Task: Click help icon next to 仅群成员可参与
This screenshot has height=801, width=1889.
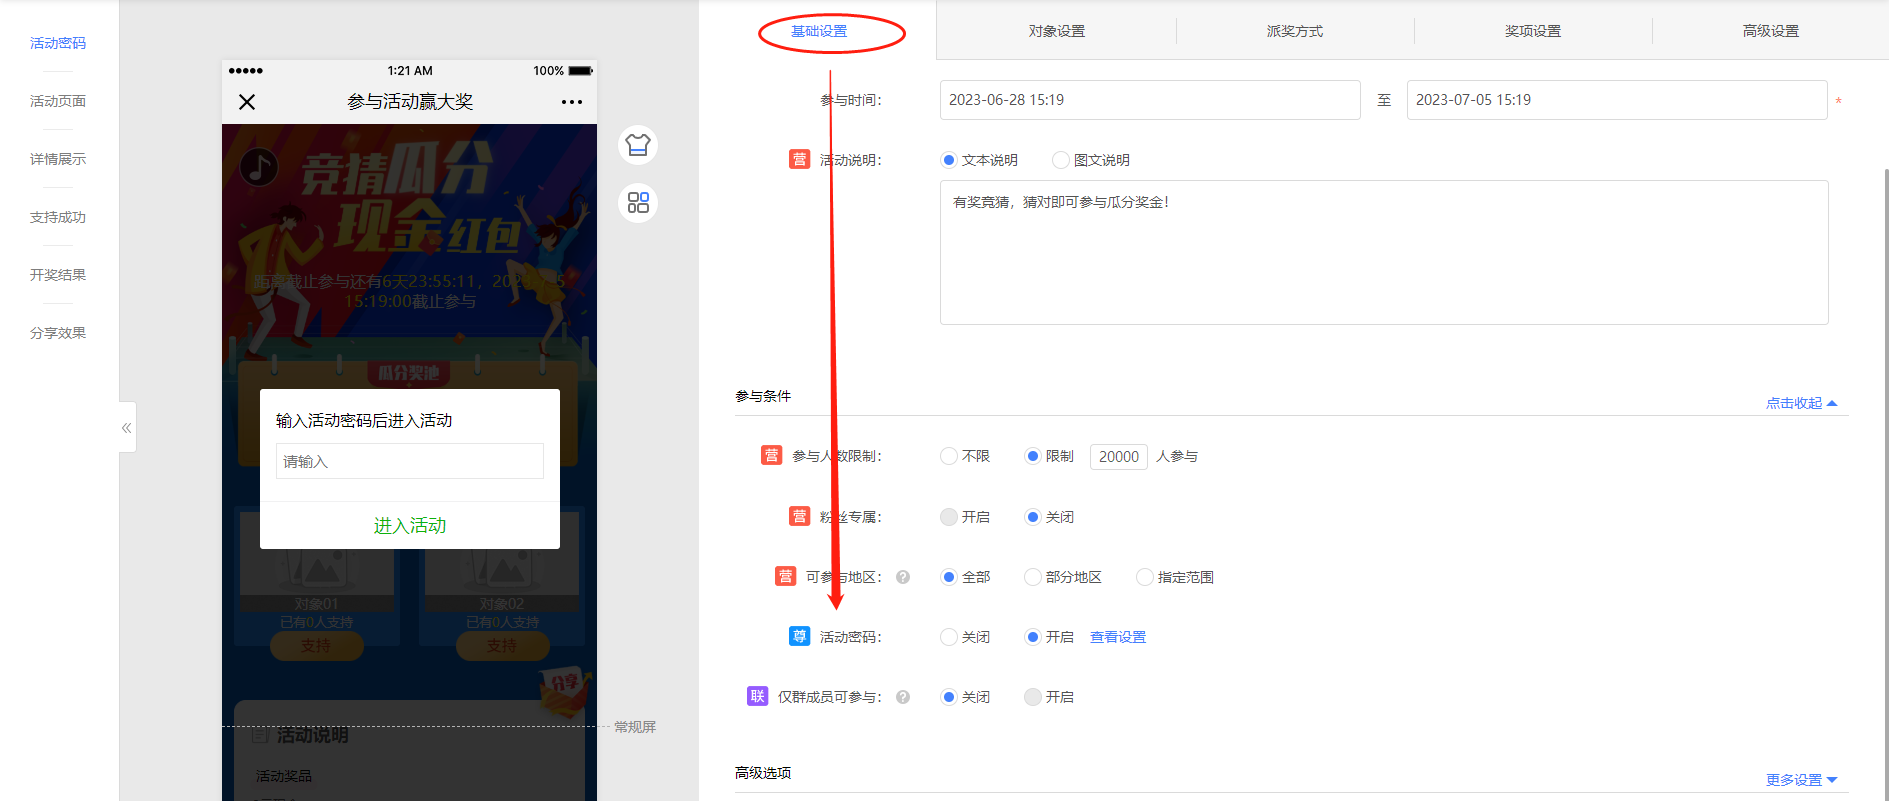Action: pyautogui.click(x=903, y=697)
